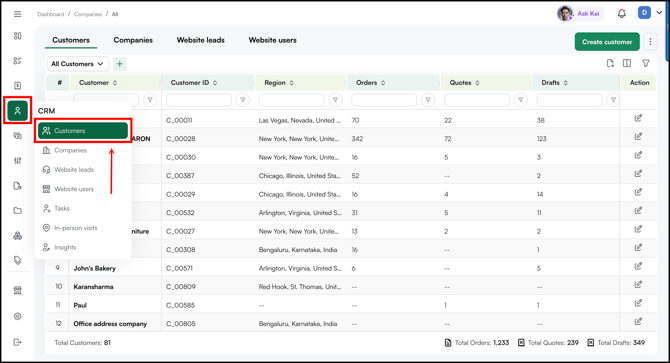670x363 pixels.
Task: Click the filter icon beside the Region search box
Action: click(x=335, y=100)
